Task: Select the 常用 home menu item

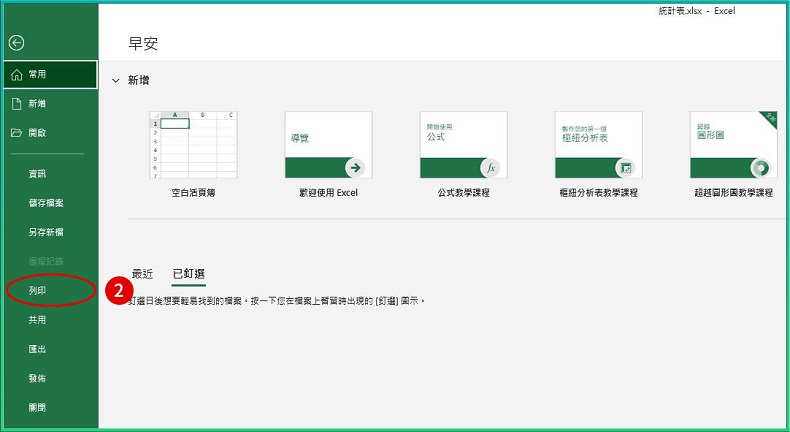Action: coord(50,75)
